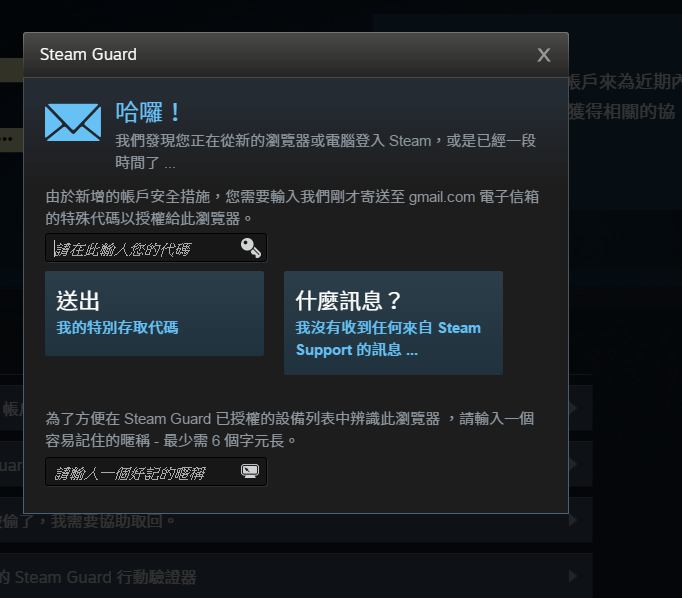Expand arrow on Steam Guard 行動驗證器 row
682x598 pixels.
pos(573,576)
